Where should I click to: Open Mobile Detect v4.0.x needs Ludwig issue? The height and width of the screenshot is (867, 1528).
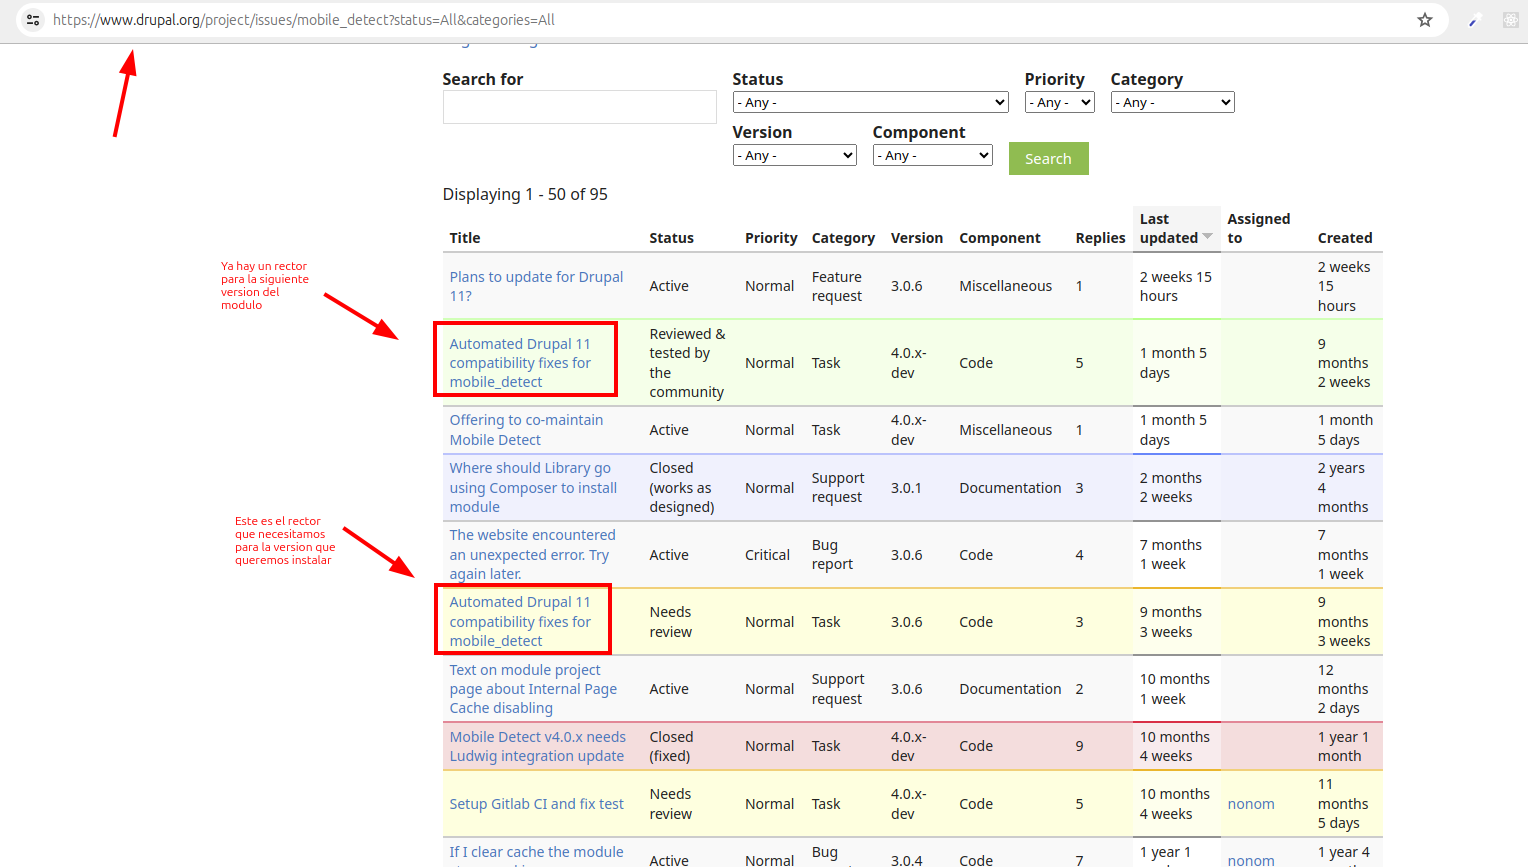tap(537, 746)
